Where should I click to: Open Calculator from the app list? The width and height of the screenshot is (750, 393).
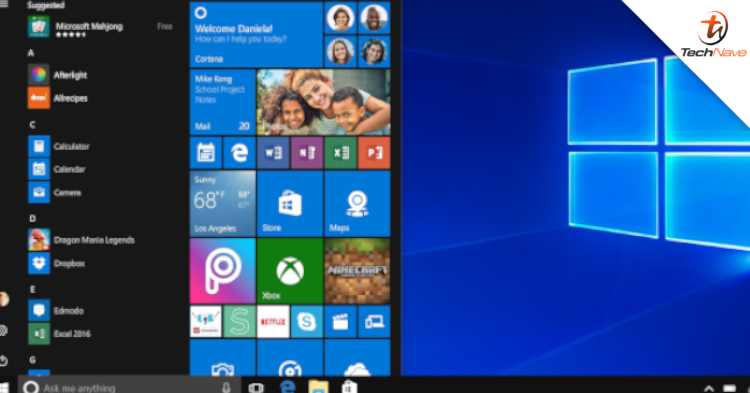(x=59, y=146)
